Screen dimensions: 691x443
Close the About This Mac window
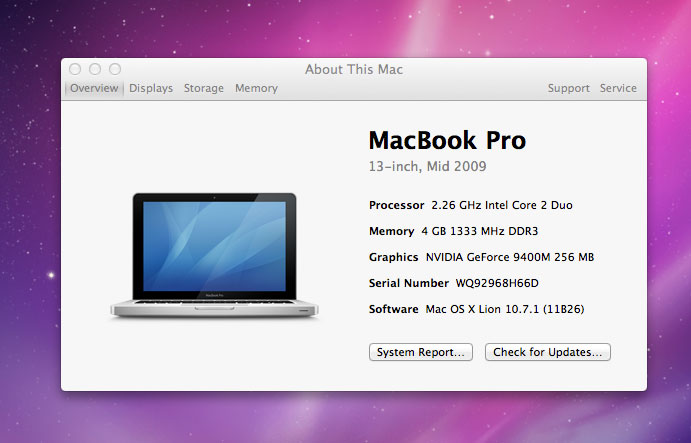[x=75, y=69]
